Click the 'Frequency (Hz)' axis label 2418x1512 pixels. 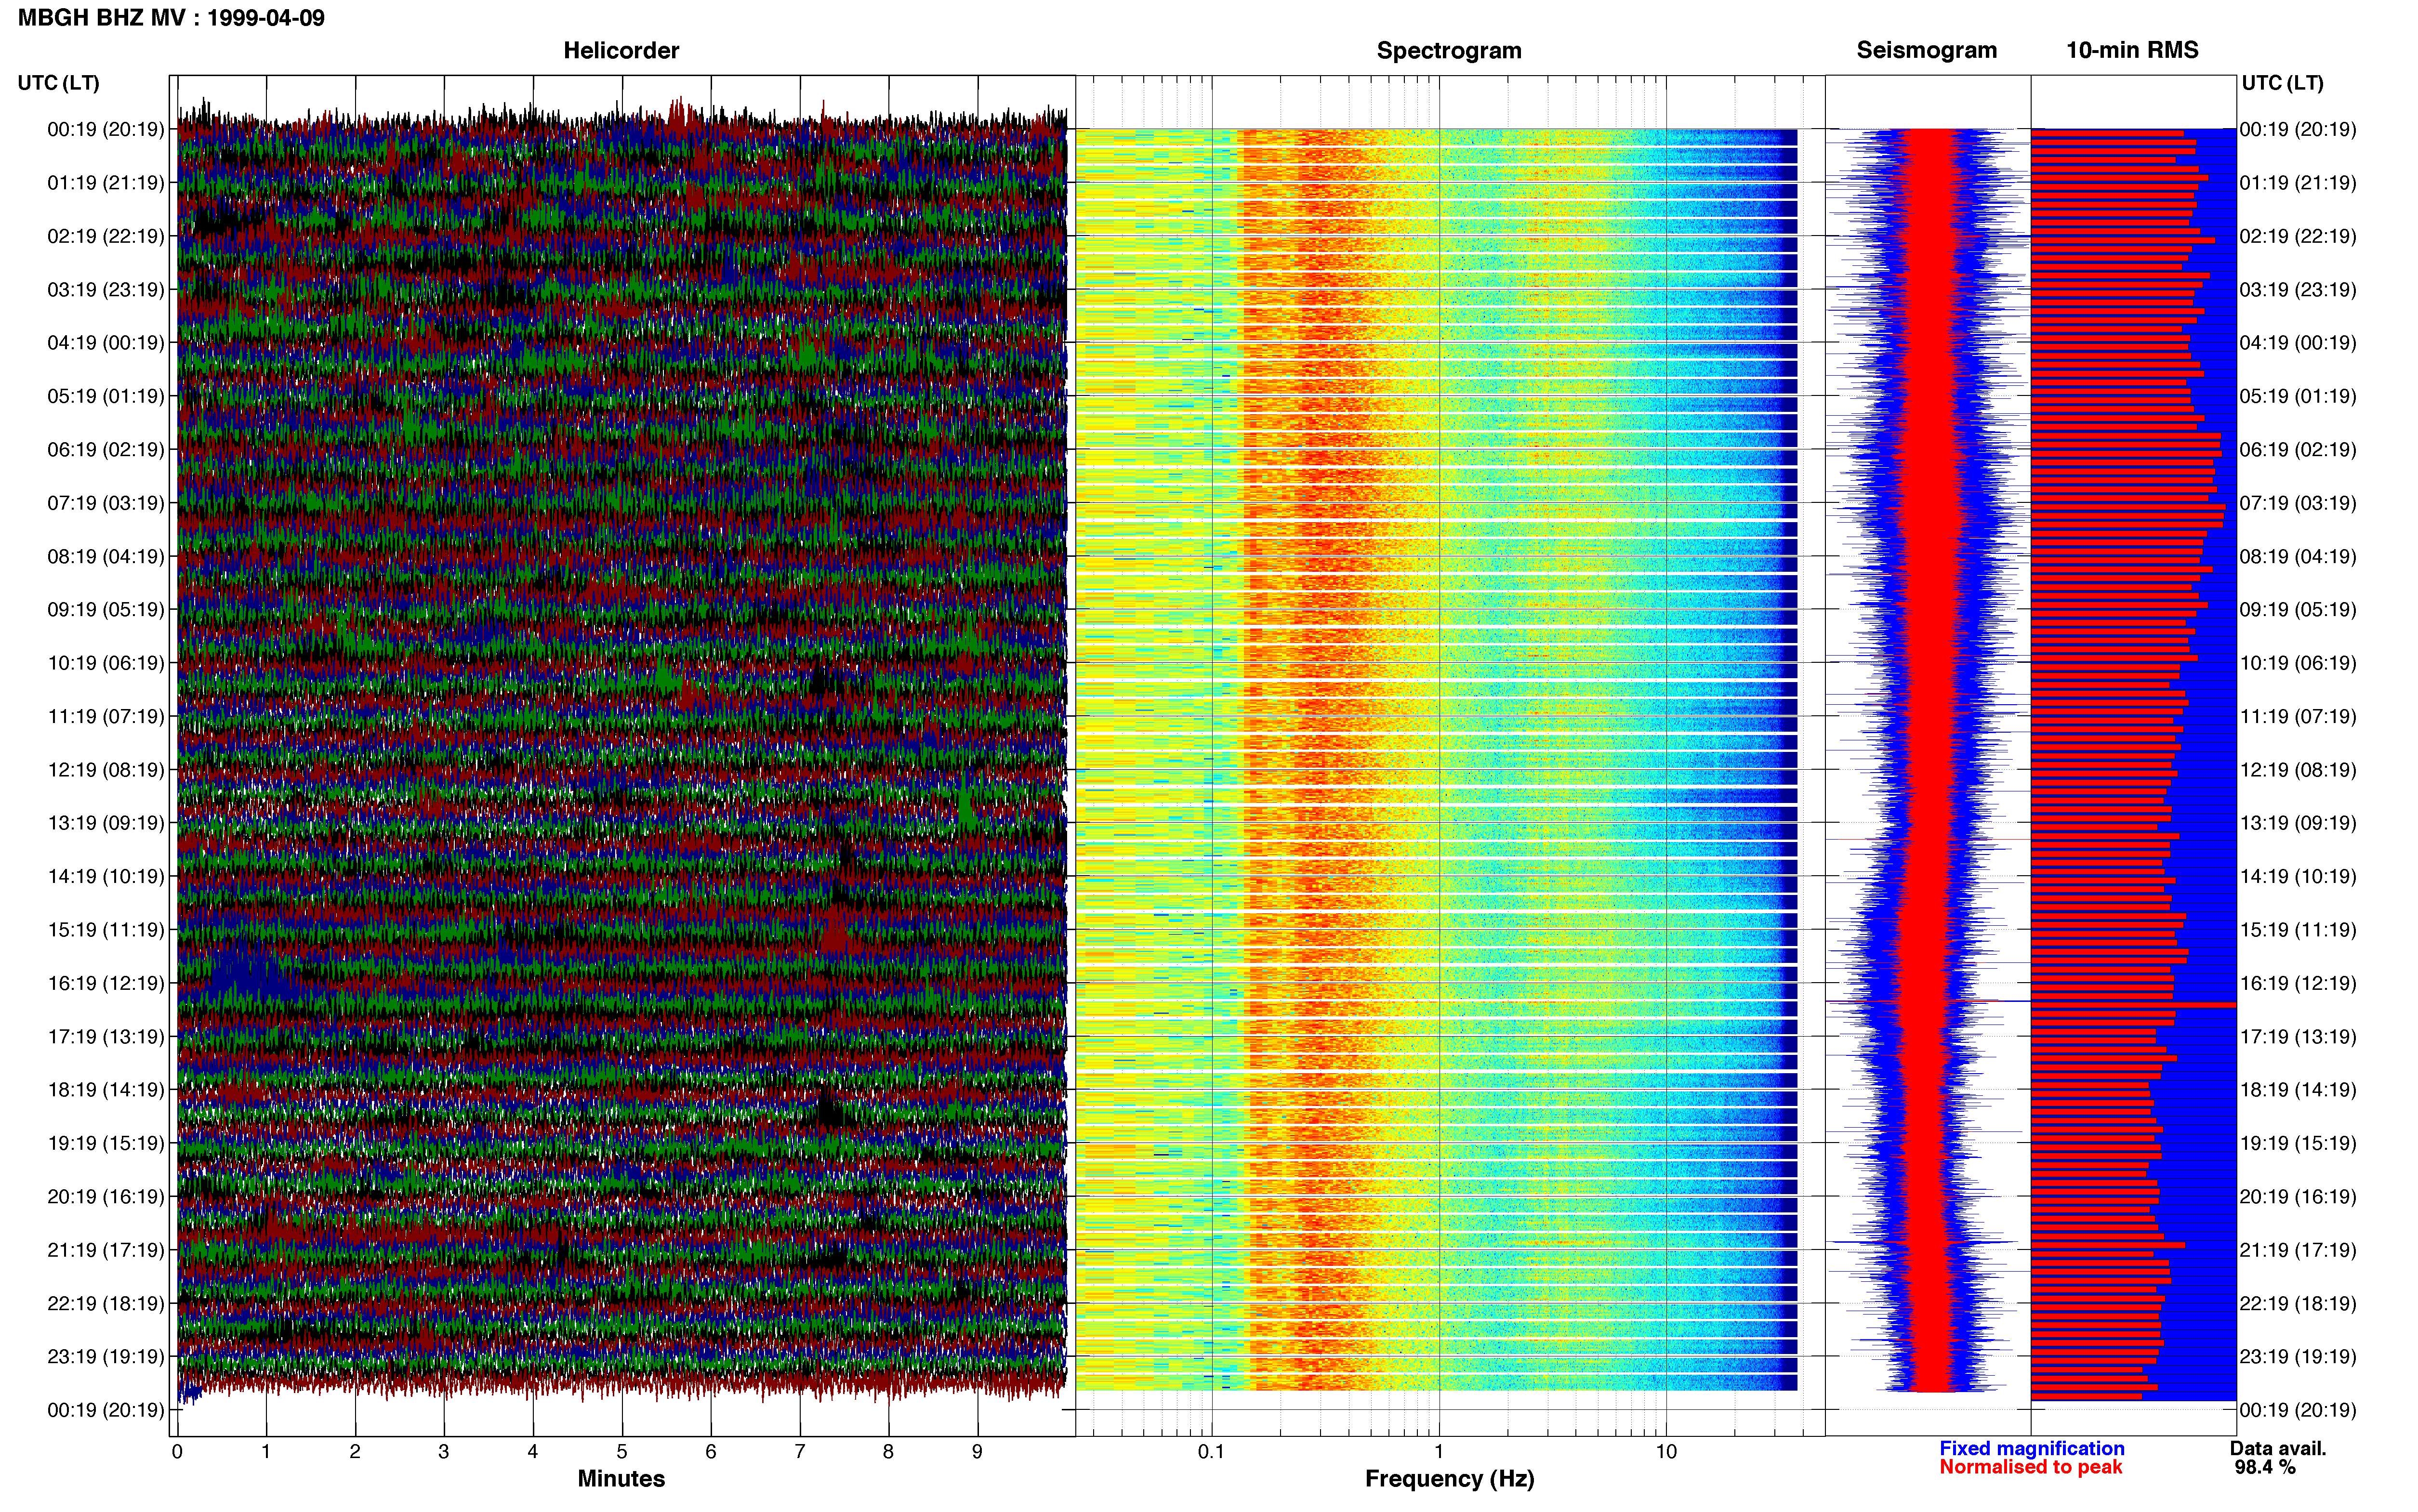1449,1479
